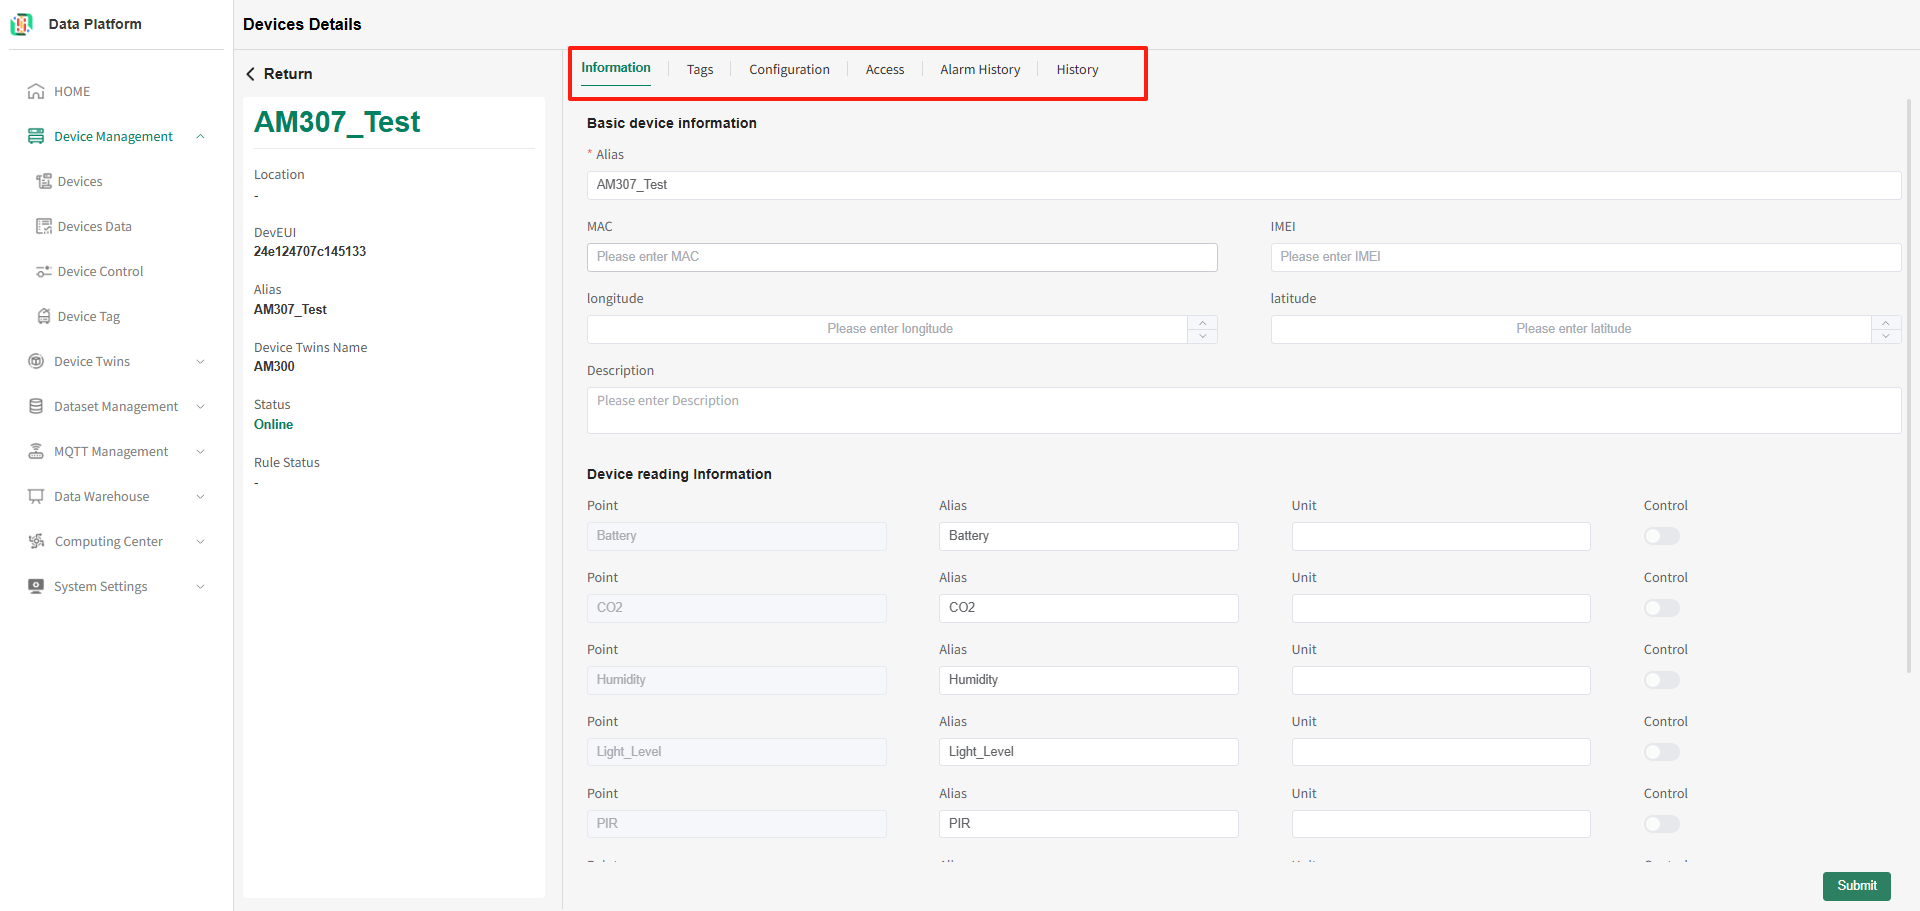Viewport: 1920px width, 911px height.
Task: Increase longitude with the up stepper arrow
Action: click(1202, 322)
